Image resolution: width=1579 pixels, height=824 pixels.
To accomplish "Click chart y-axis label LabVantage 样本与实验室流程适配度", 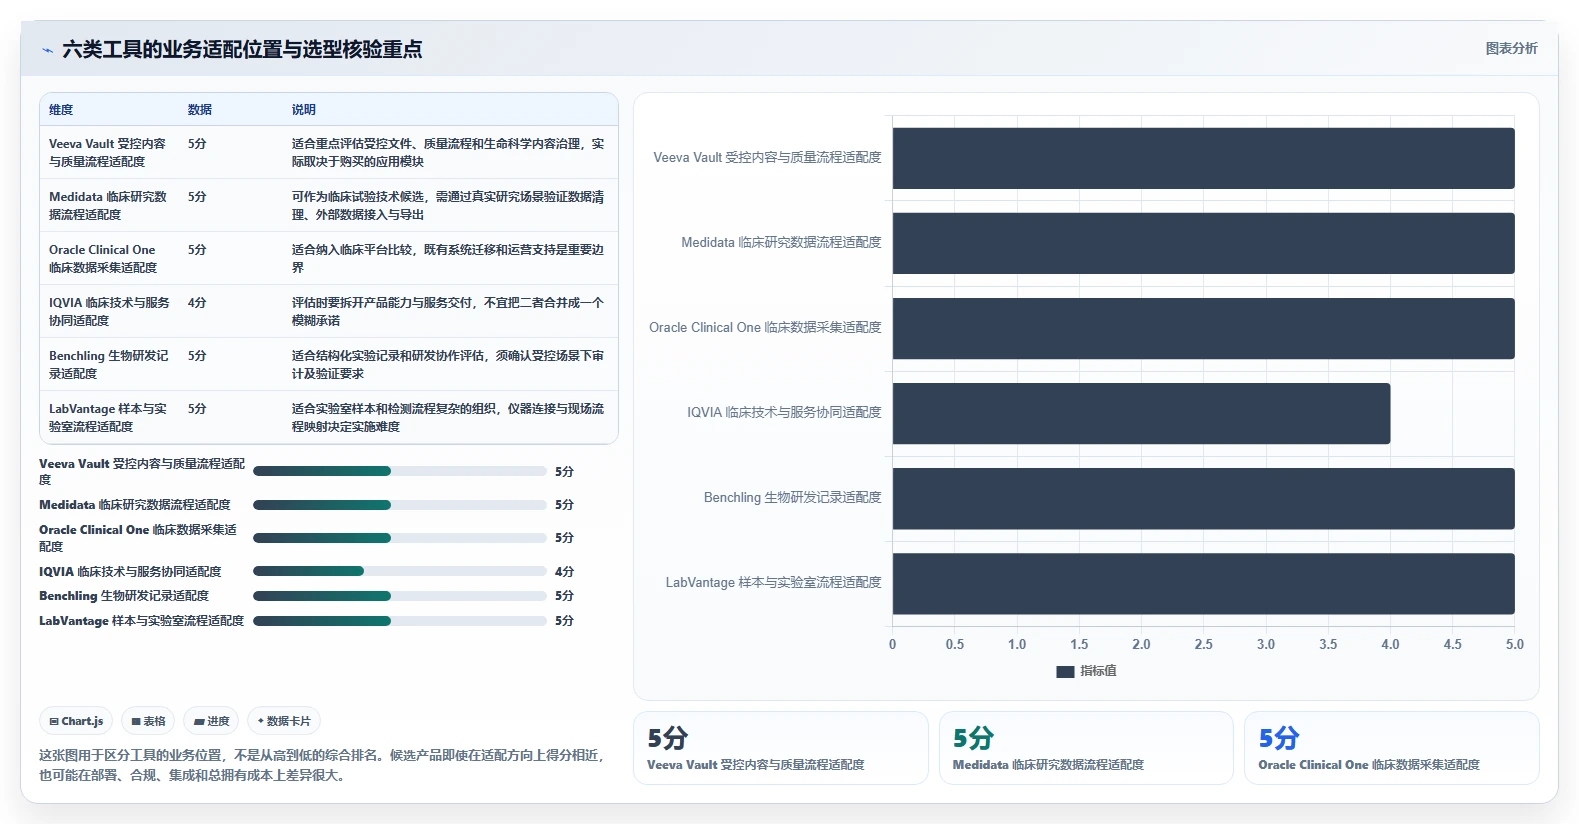I will click(774, 583).
